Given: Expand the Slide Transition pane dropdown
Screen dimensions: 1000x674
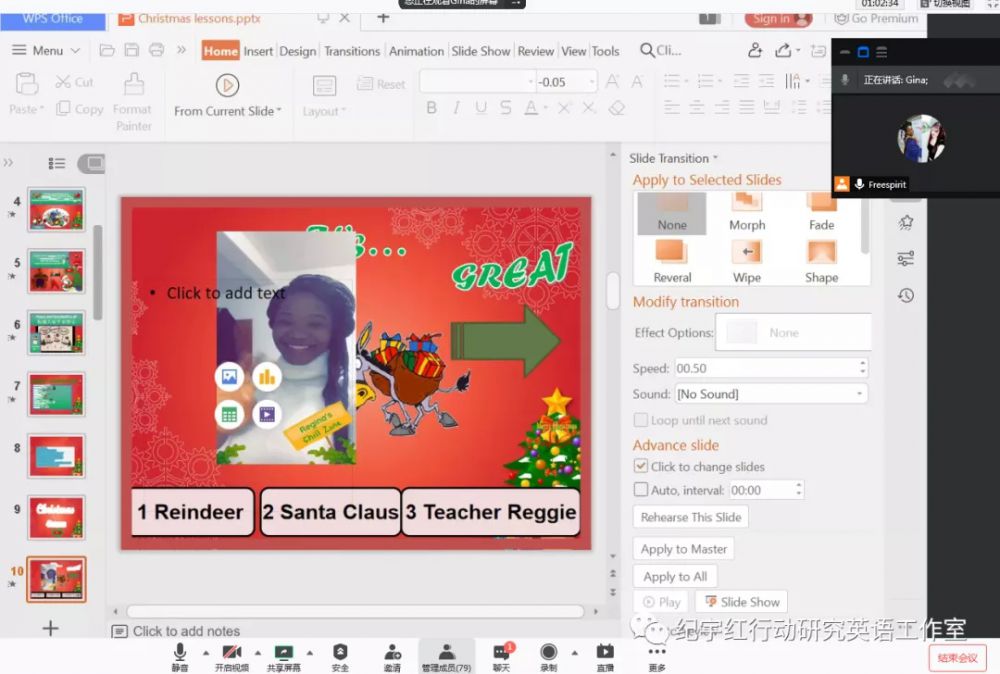Looking at the screenshot, I should click(715, 159).
